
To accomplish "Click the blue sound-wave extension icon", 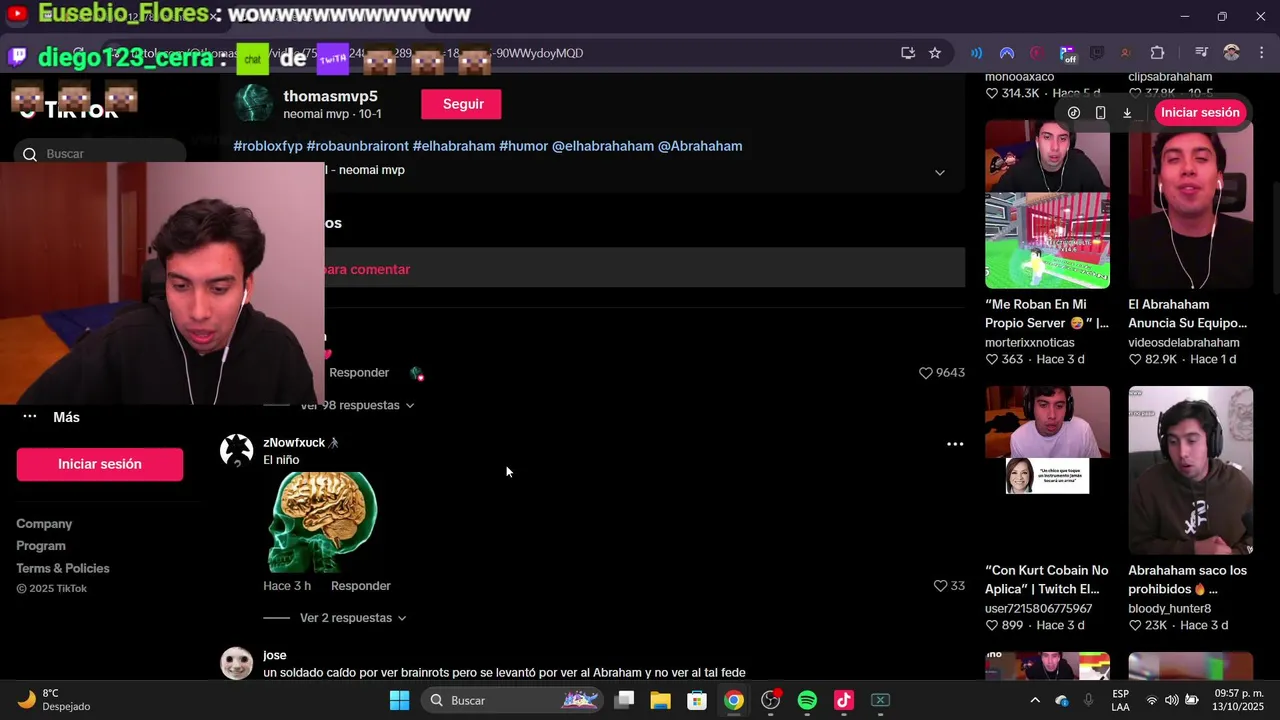I will click(976, 53).
